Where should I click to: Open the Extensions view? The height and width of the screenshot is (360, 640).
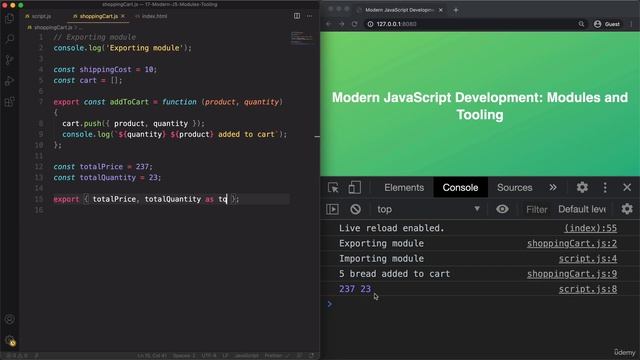9,101
